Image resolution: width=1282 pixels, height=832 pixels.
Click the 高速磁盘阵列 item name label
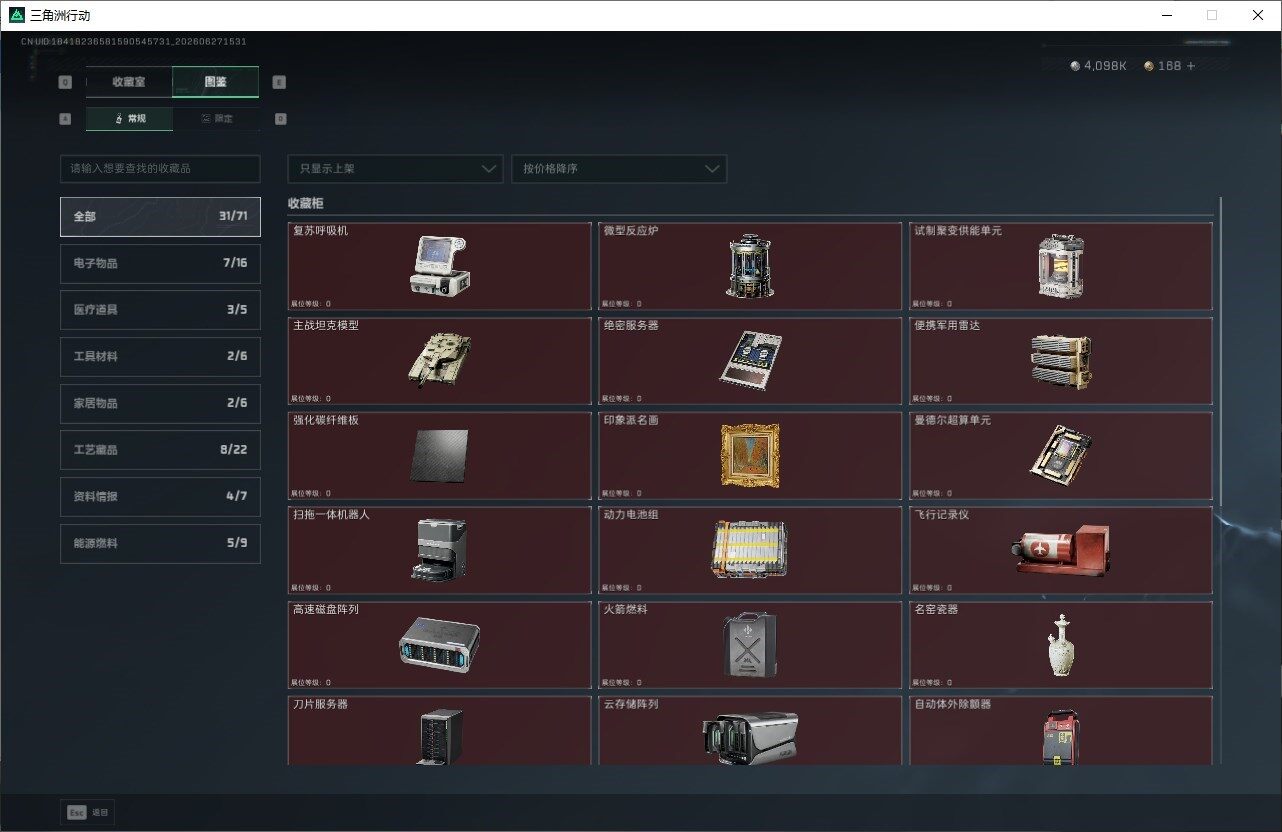[326, 609]
